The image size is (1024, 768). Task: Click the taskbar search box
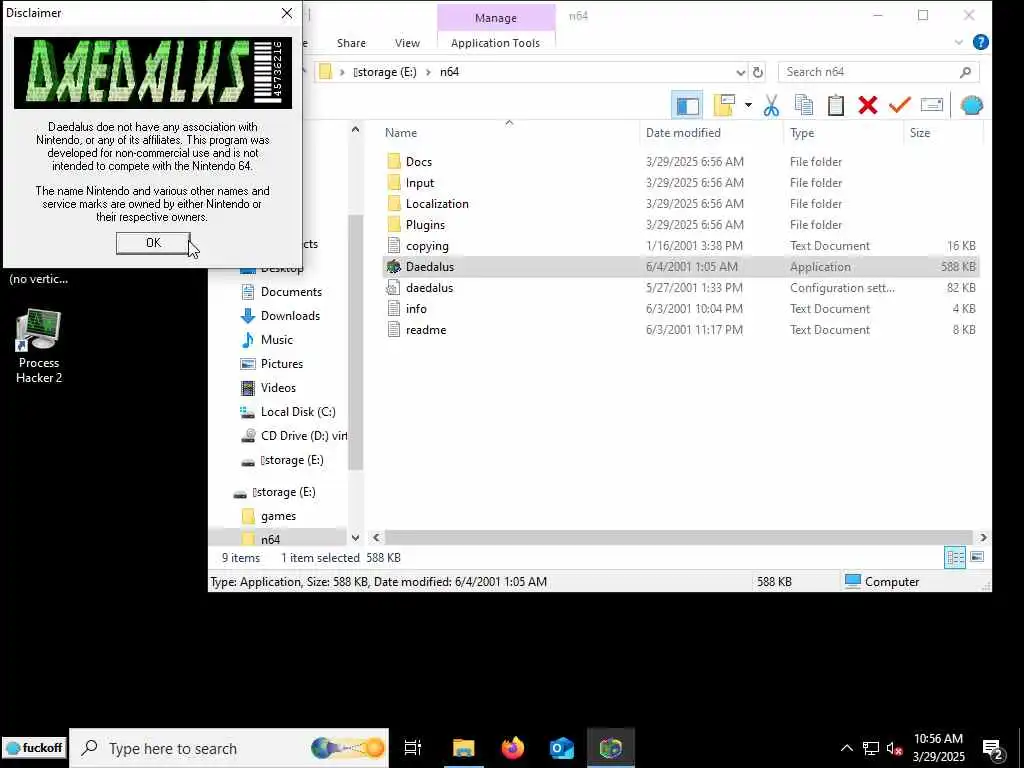tap(229, 748)
